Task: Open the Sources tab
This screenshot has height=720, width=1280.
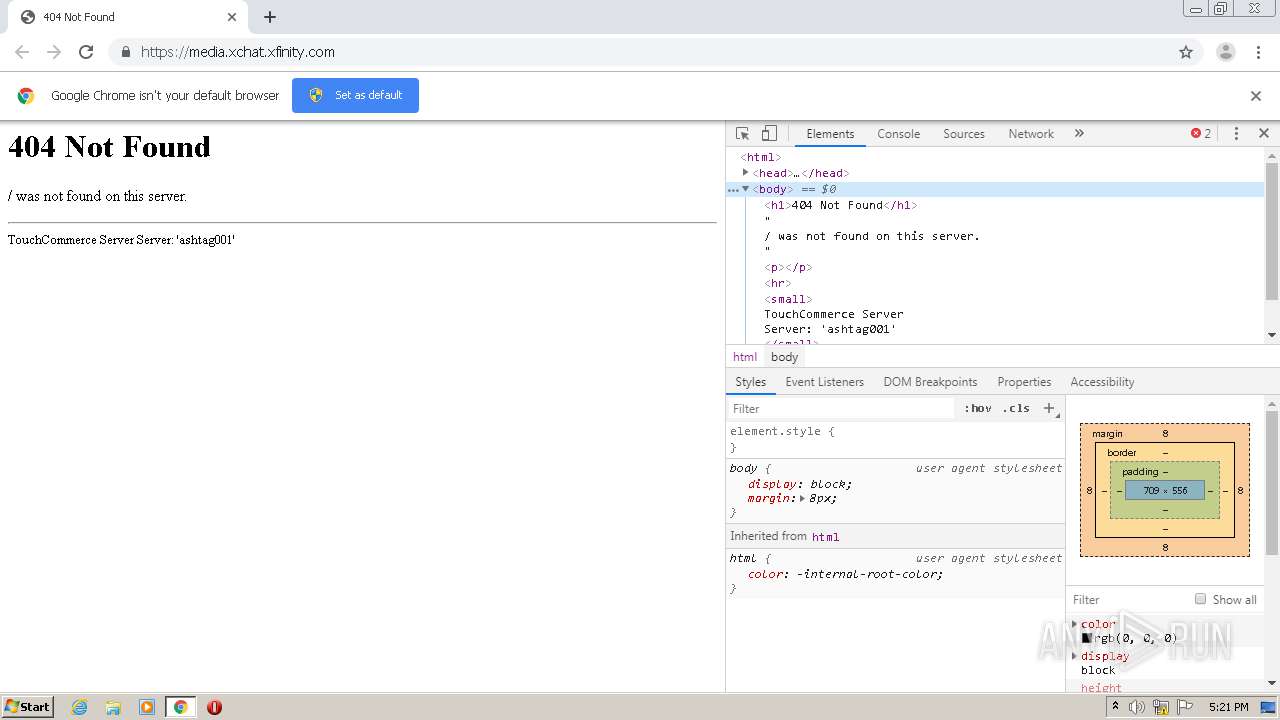Action: [964, 134]
